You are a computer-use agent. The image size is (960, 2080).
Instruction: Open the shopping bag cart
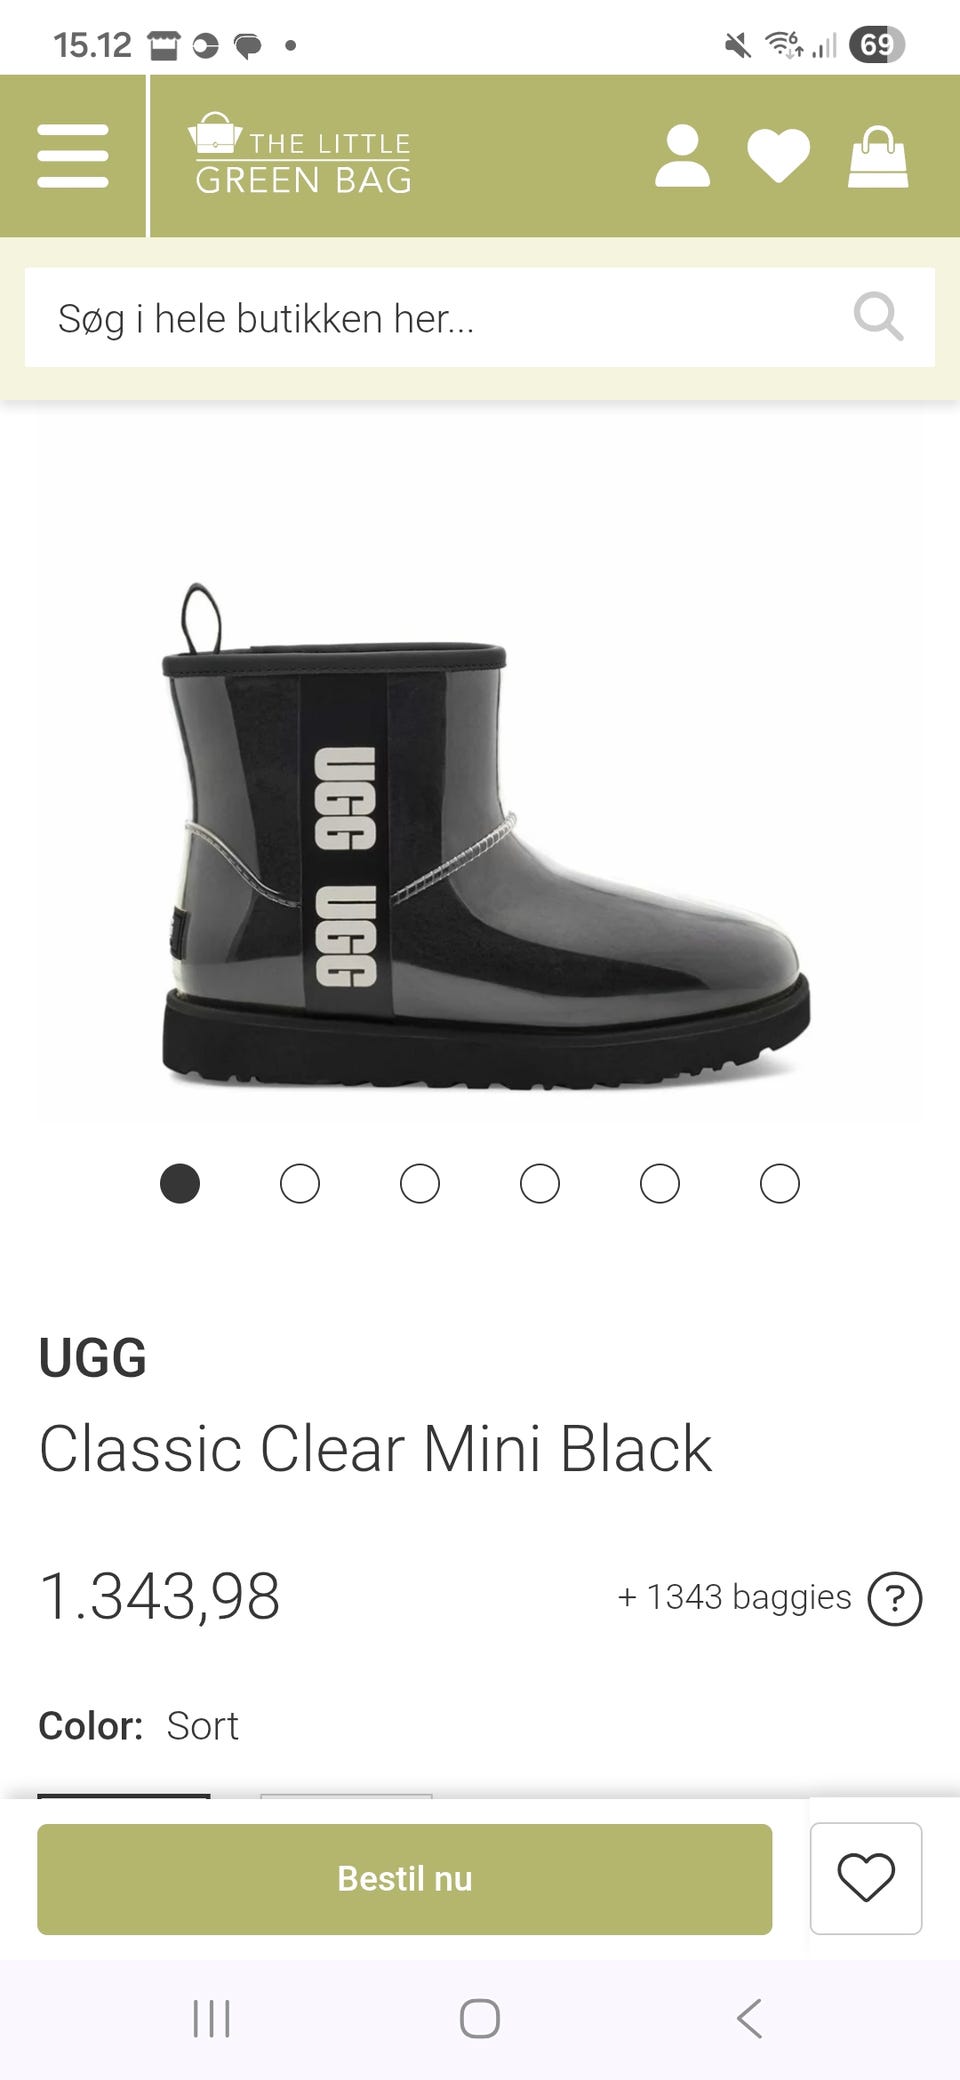[878, 157]
